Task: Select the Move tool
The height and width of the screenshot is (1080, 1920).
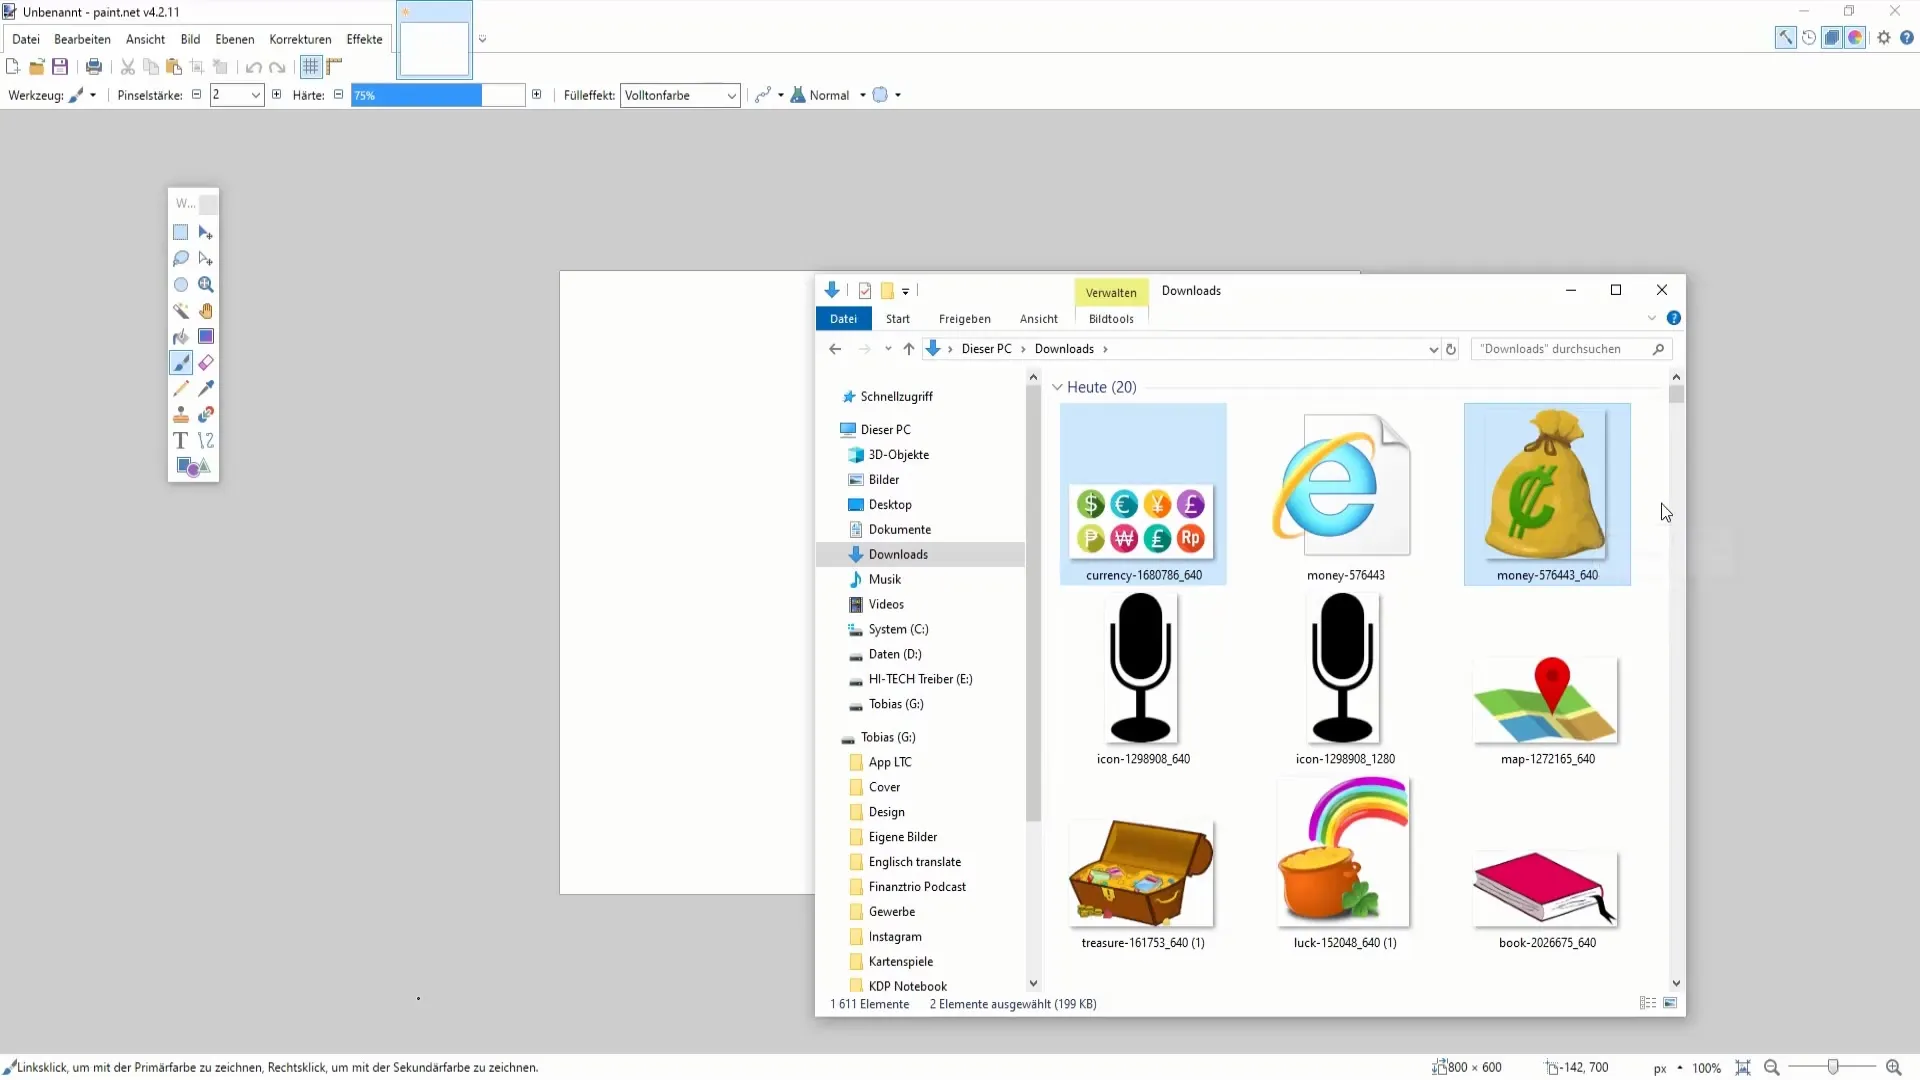Action: tap(207, 232)
